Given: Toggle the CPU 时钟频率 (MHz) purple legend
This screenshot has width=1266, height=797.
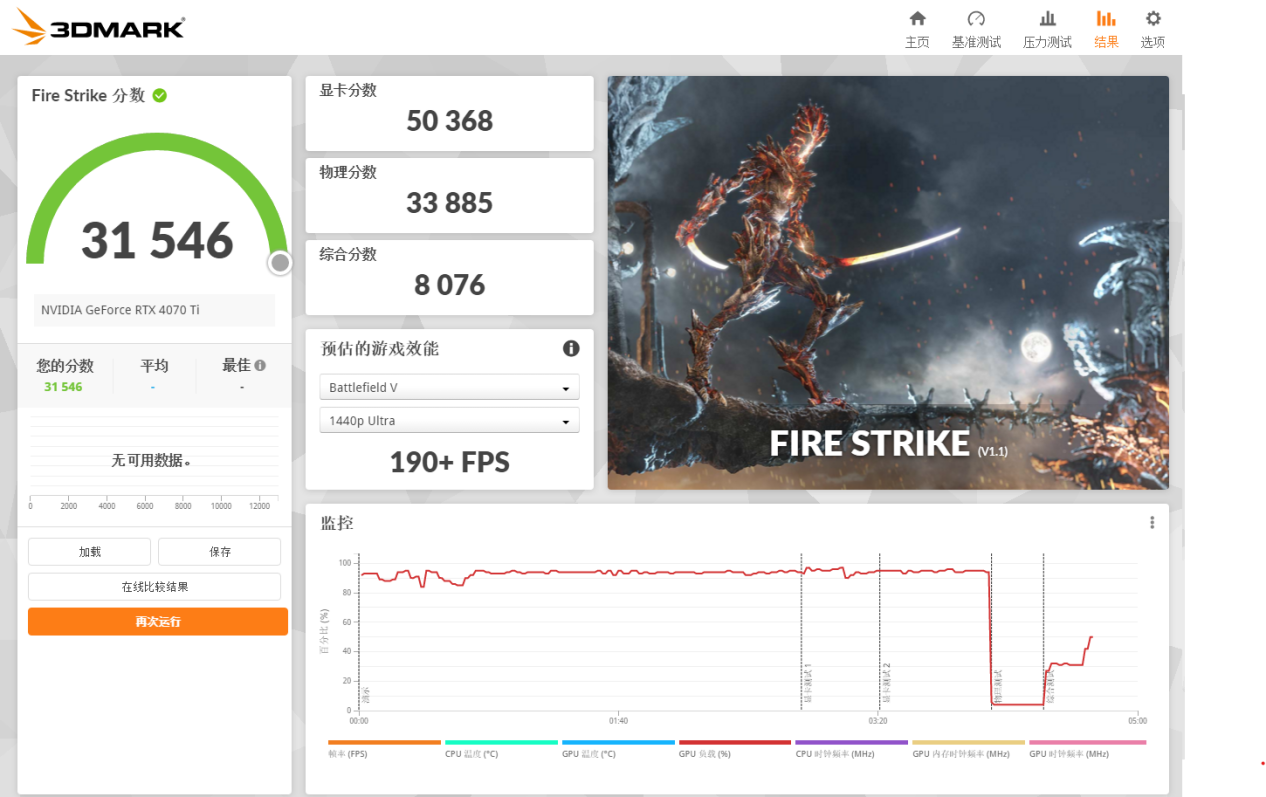Looking at the screenshot, I should (851, 748).
